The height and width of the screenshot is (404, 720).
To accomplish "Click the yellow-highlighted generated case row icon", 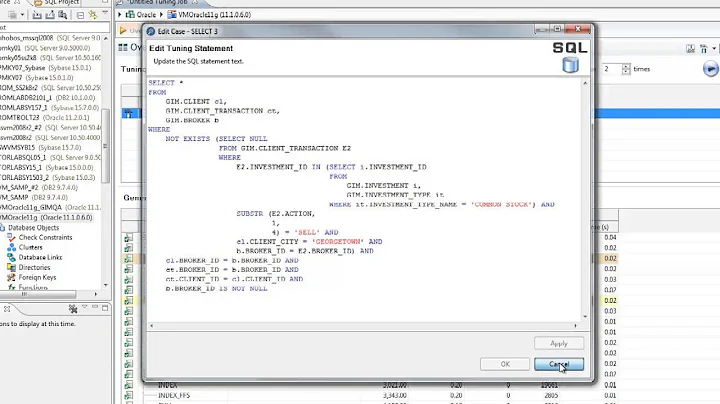I will pos(128,301).
